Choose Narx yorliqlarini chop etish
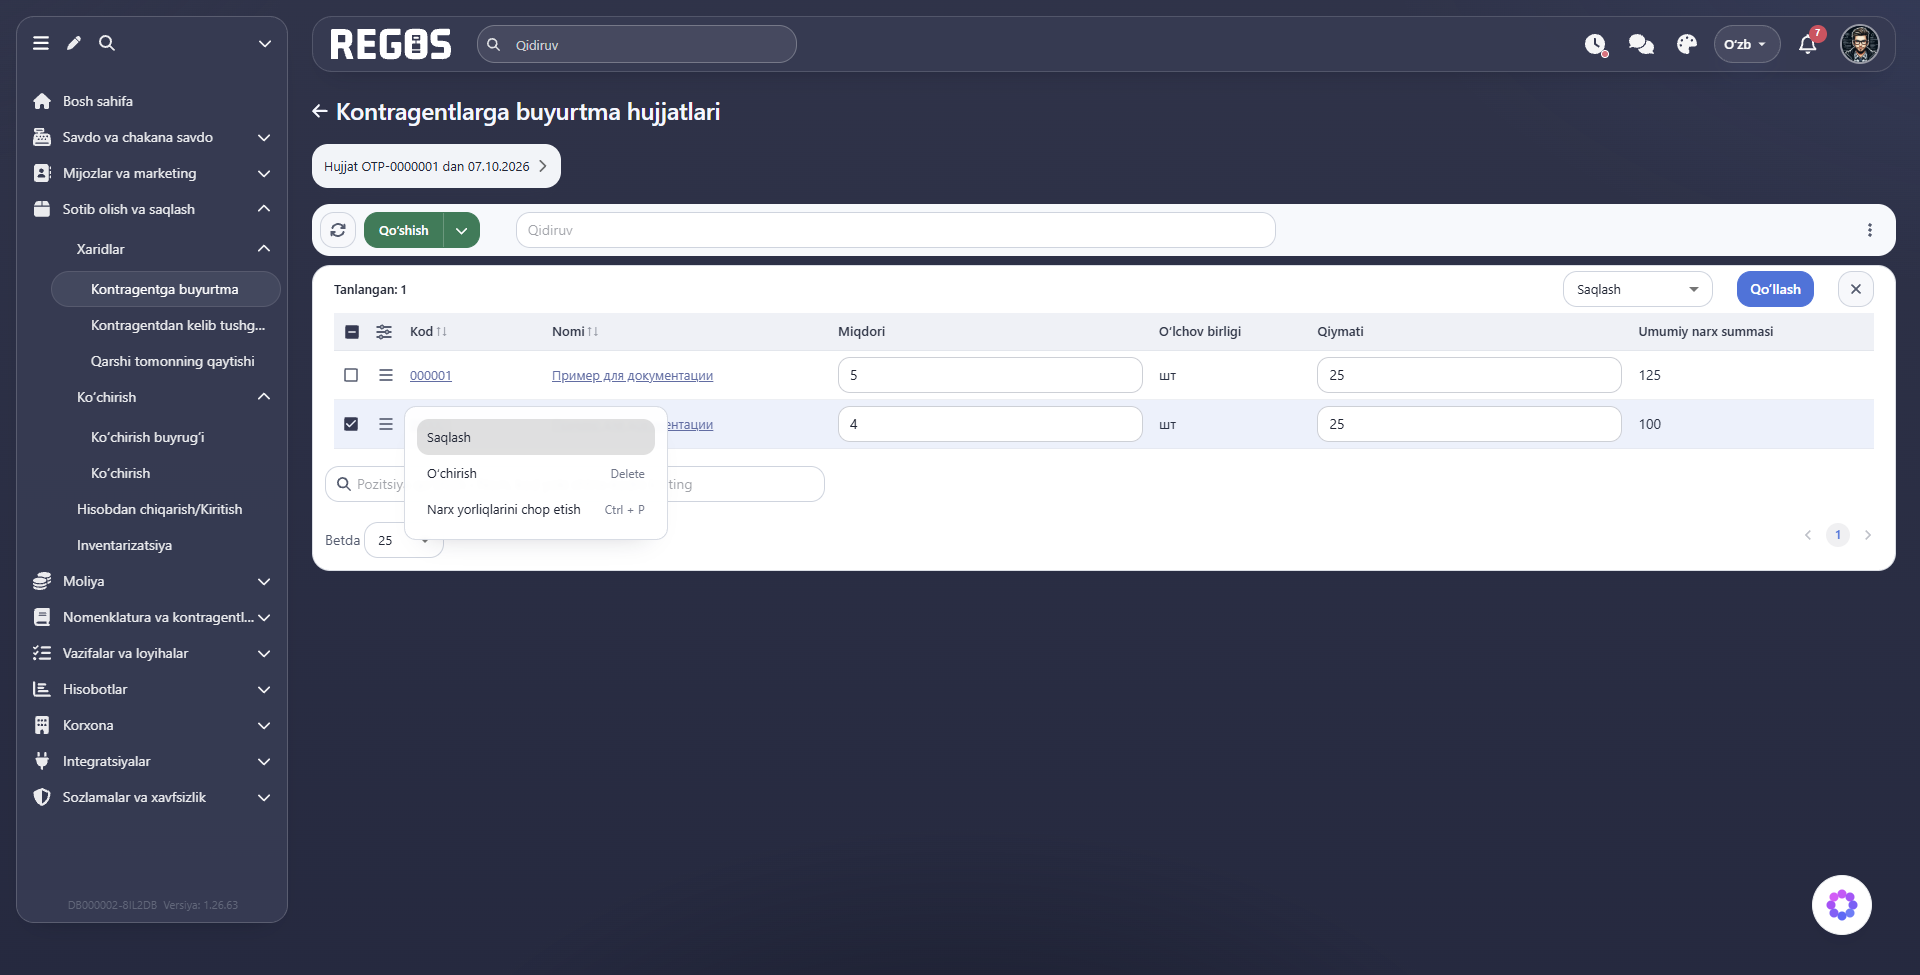The height and width of the screenshot is (975, 1920). (536, 509)
